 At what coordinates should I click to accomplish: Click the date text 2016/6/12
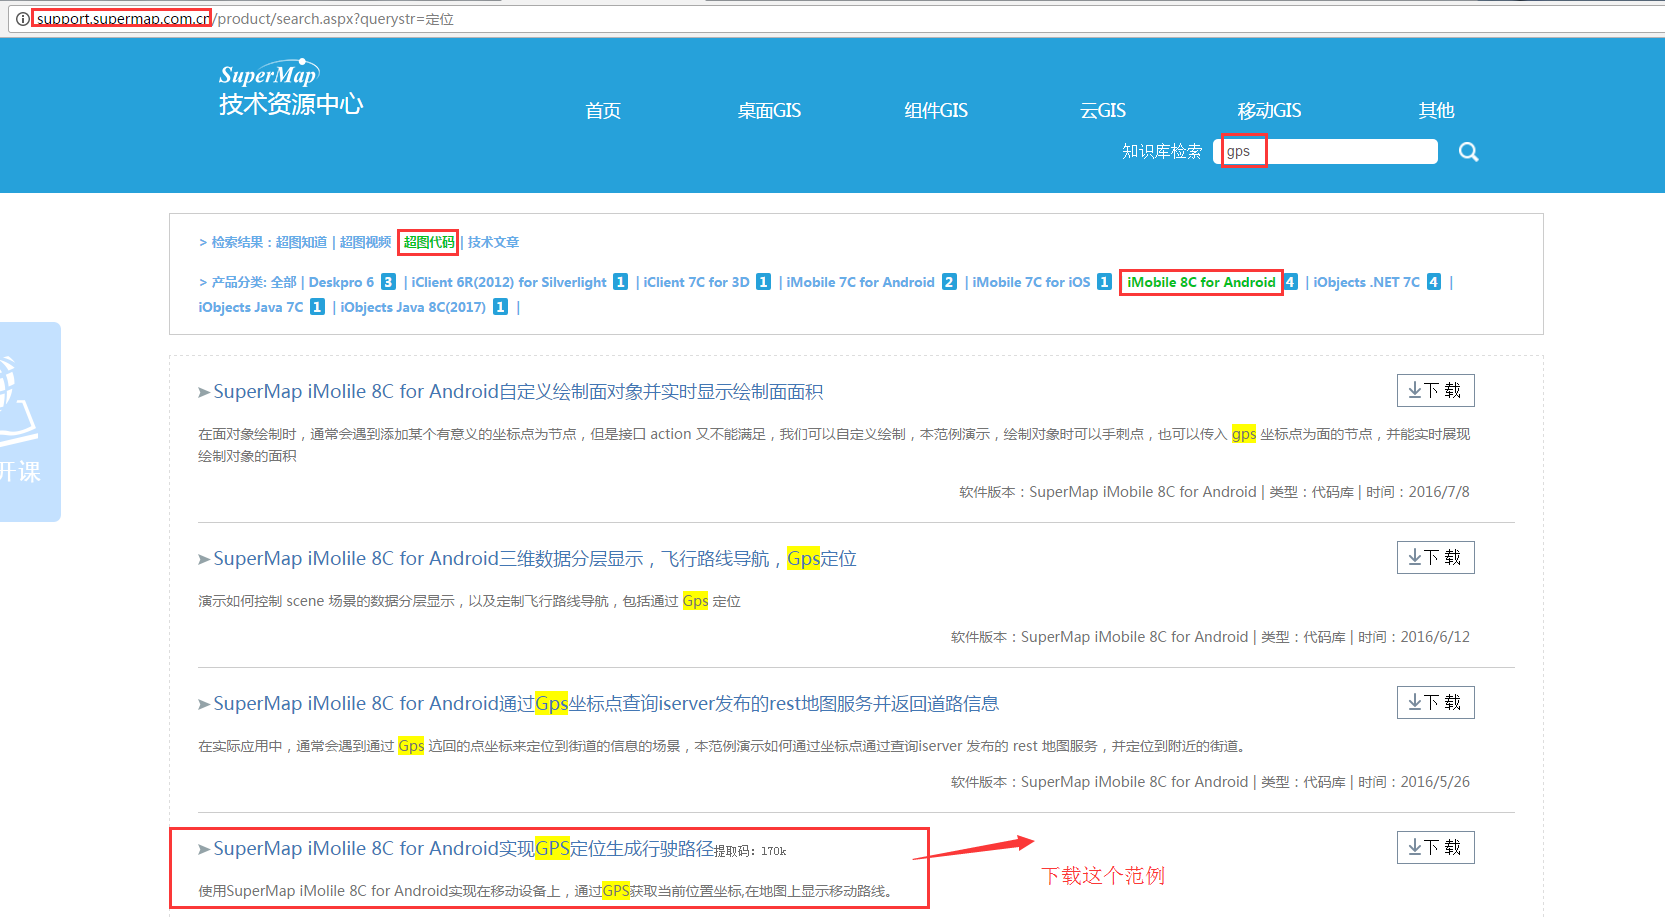pos(1435,637)
